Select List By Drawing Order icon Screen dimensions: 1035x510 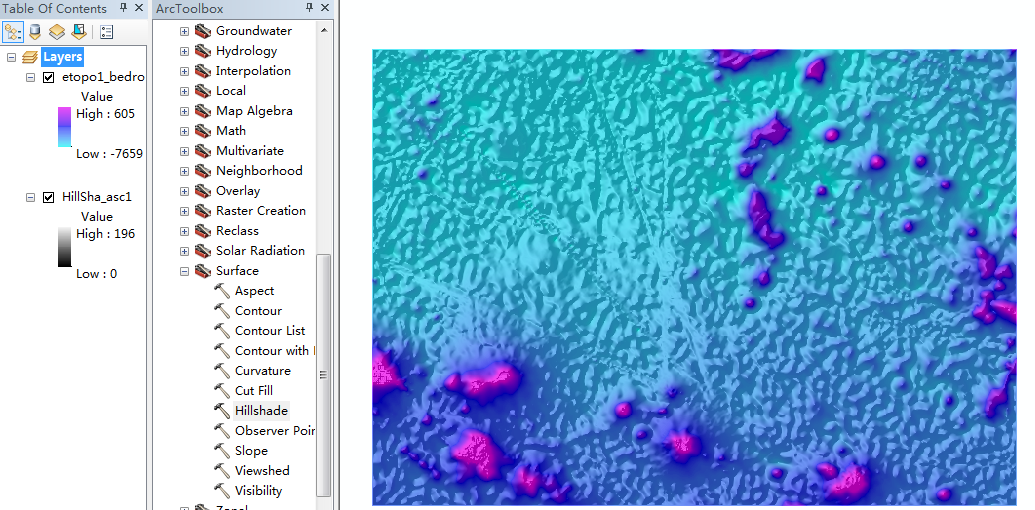point(13,31)
